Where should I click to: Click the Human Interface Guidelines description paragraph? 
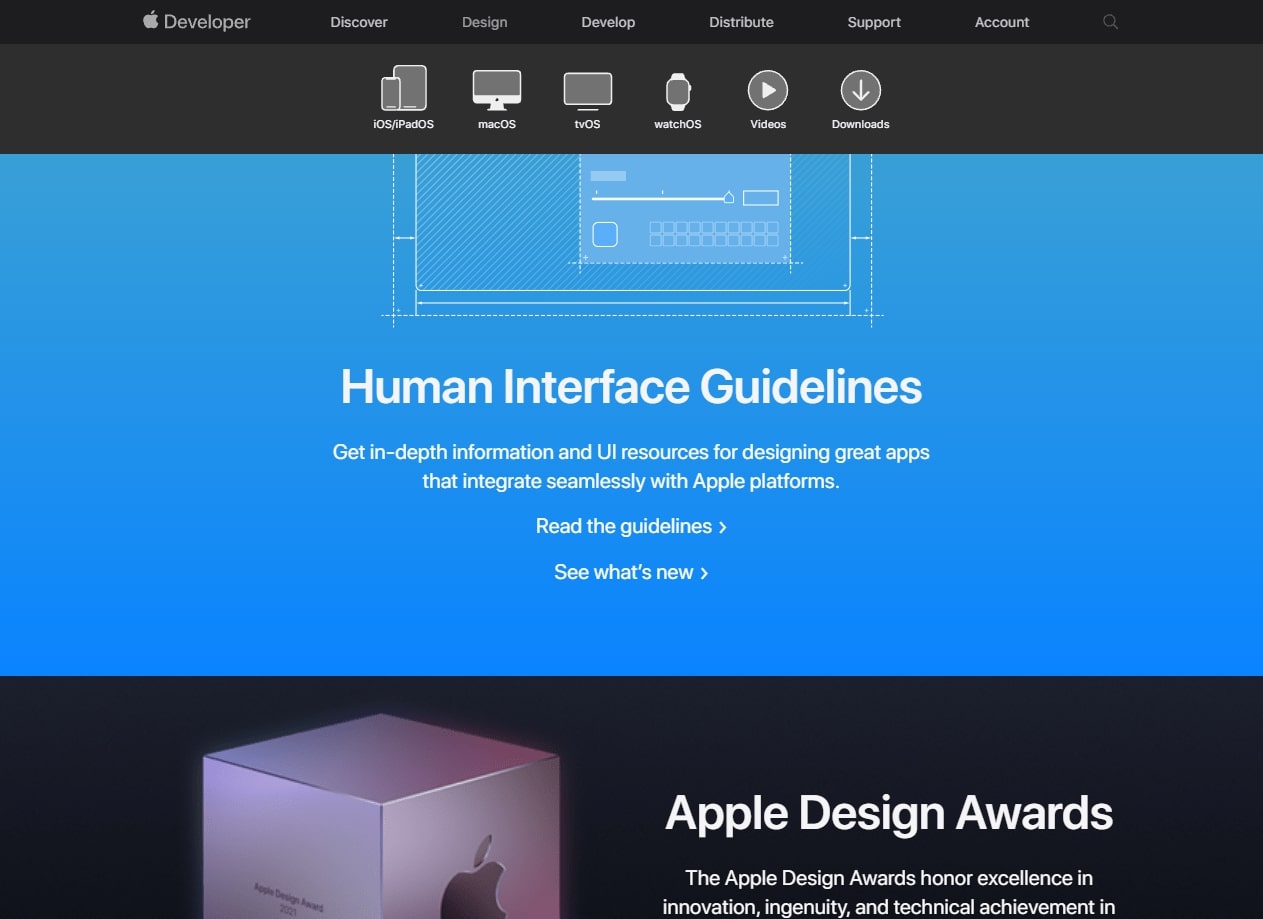631,466
